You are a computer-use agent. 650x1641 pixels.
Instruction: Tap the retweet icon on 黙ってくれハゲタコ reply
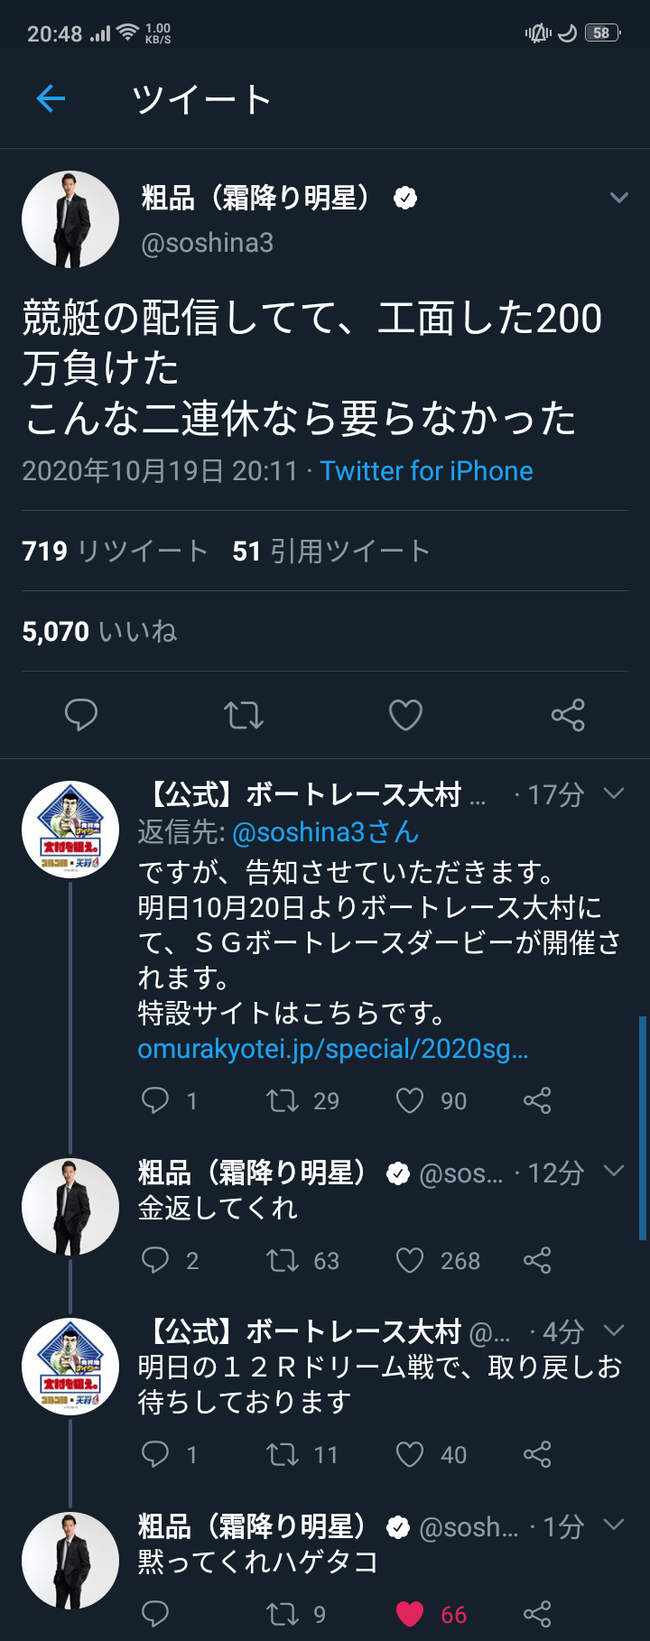(283, 1614)
